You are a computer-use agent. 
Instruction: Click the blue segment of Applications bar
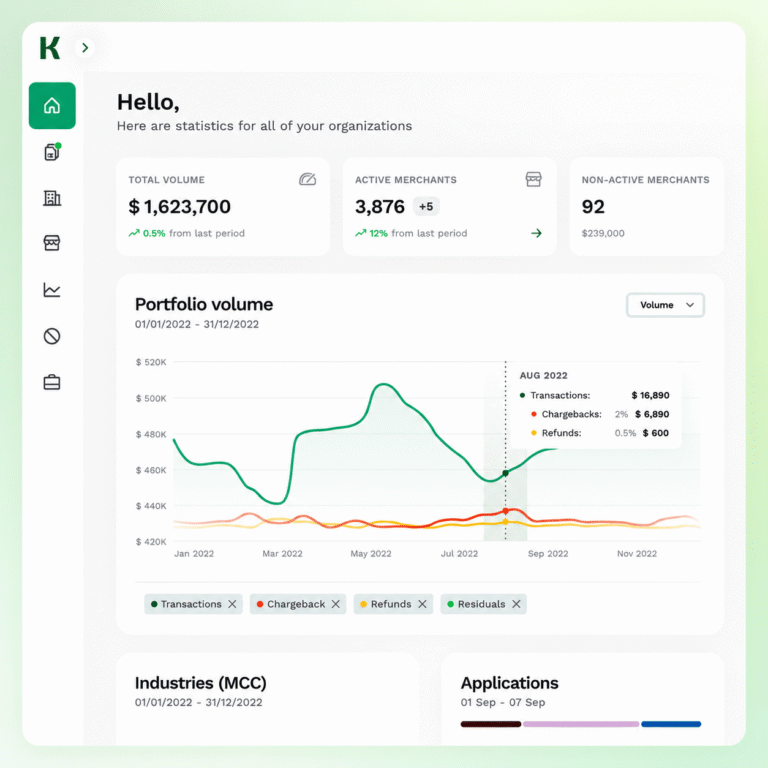[671, 724]
